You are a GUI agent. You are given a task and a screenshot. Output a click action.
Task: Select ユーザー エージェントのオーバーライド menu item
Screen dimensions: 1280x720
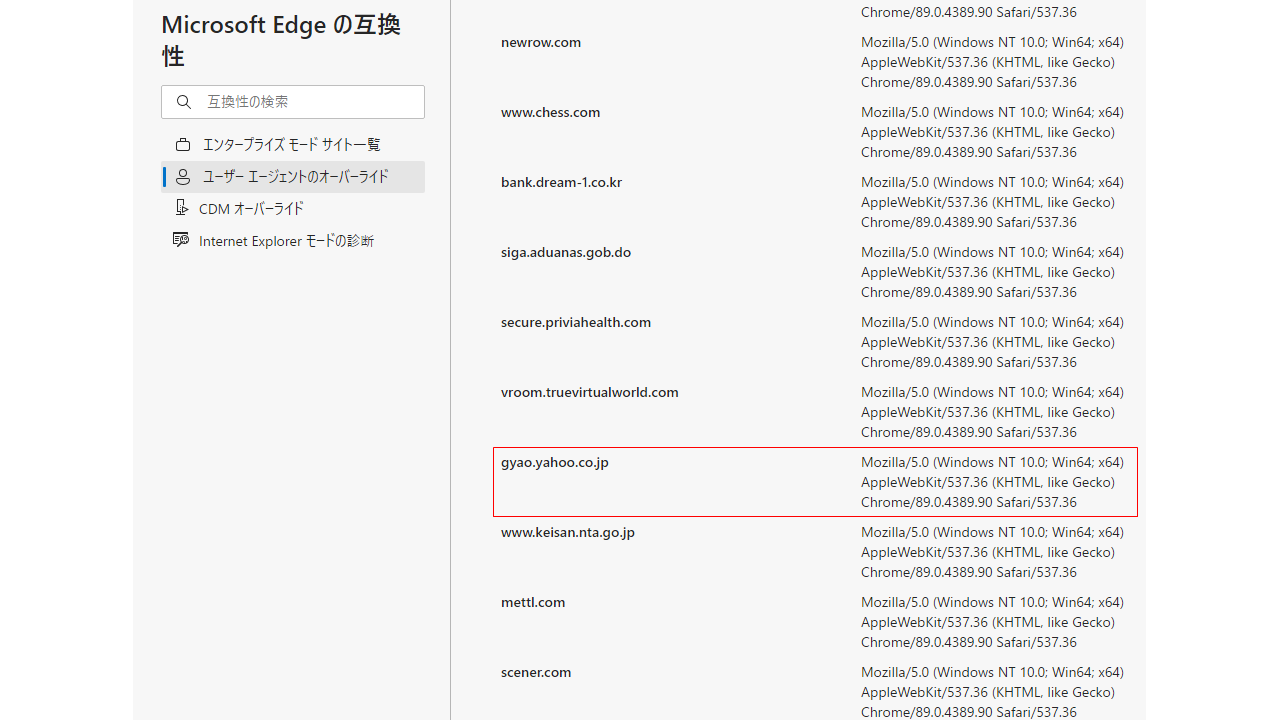coord(293,177)
